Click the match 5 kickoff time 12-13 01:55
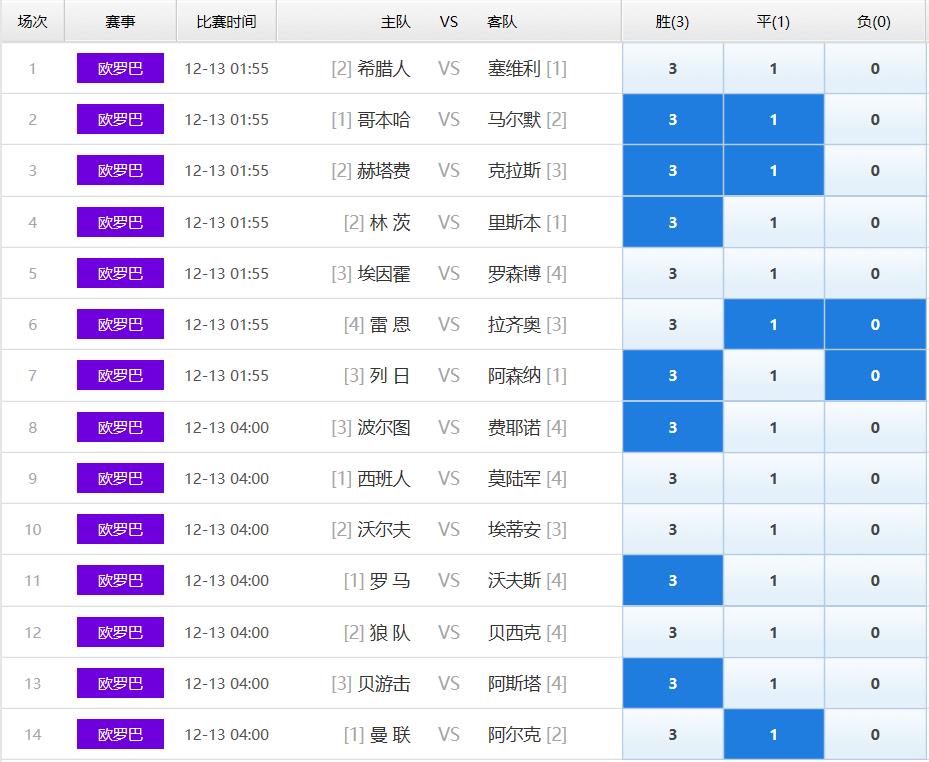This screenshot has width=929, height=762. pos(226,273)
